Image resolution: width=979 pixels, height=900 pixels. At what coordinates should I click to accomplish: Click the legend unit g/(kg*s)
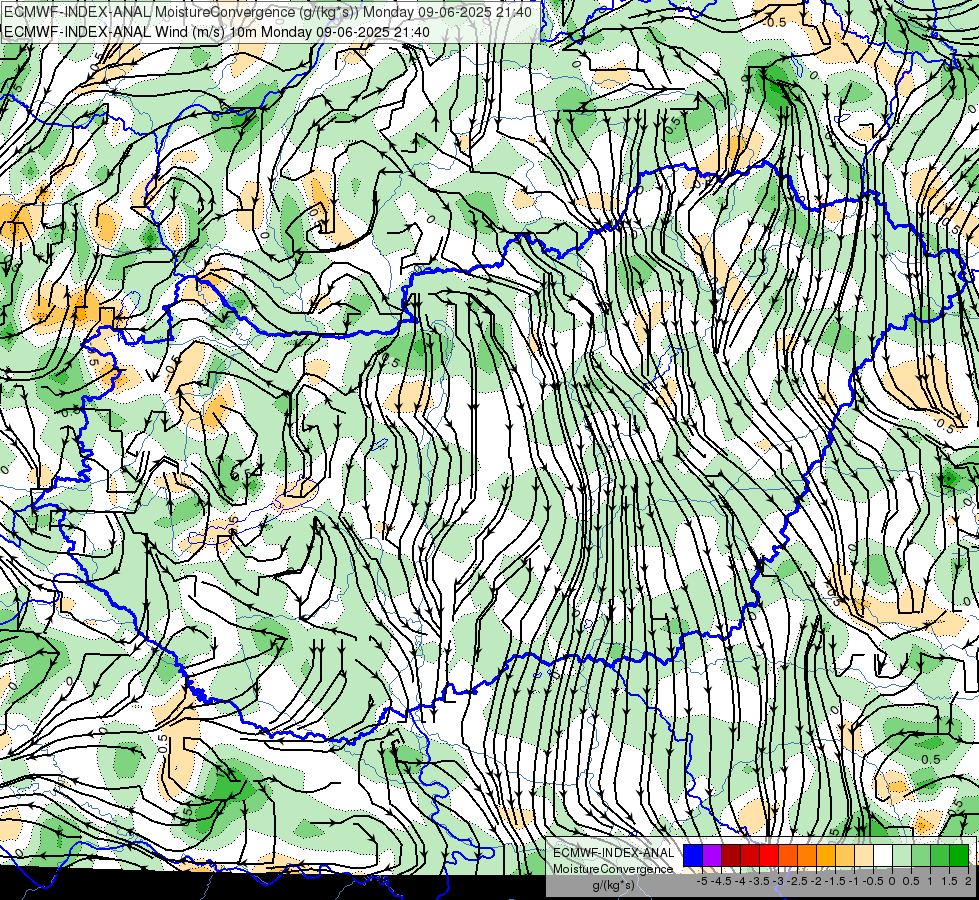pyautogui.click(x=613, y=886)
